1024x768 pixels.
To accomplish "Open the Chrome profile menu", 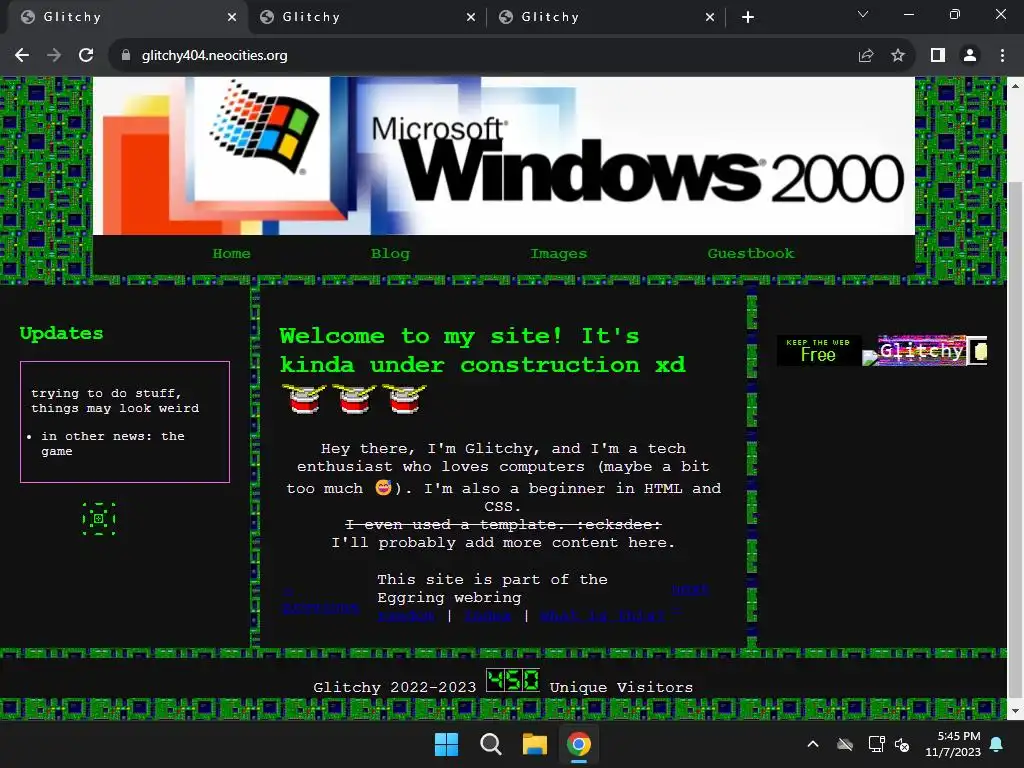I will click(x=970, y=56).
